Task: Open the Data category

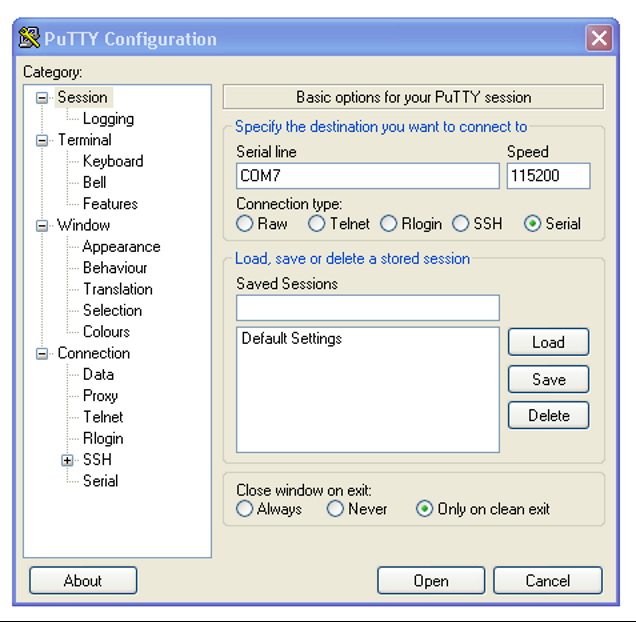Action: coord(98,374)
